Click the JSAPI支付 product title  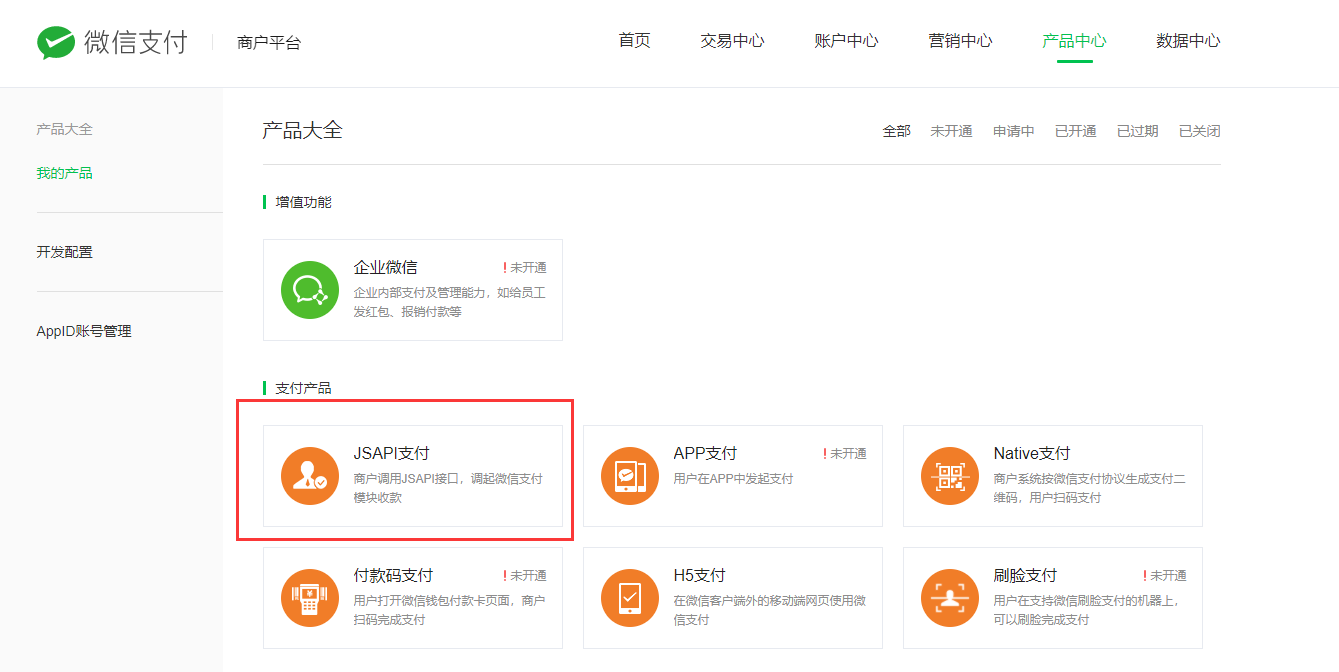coord(391,453)
